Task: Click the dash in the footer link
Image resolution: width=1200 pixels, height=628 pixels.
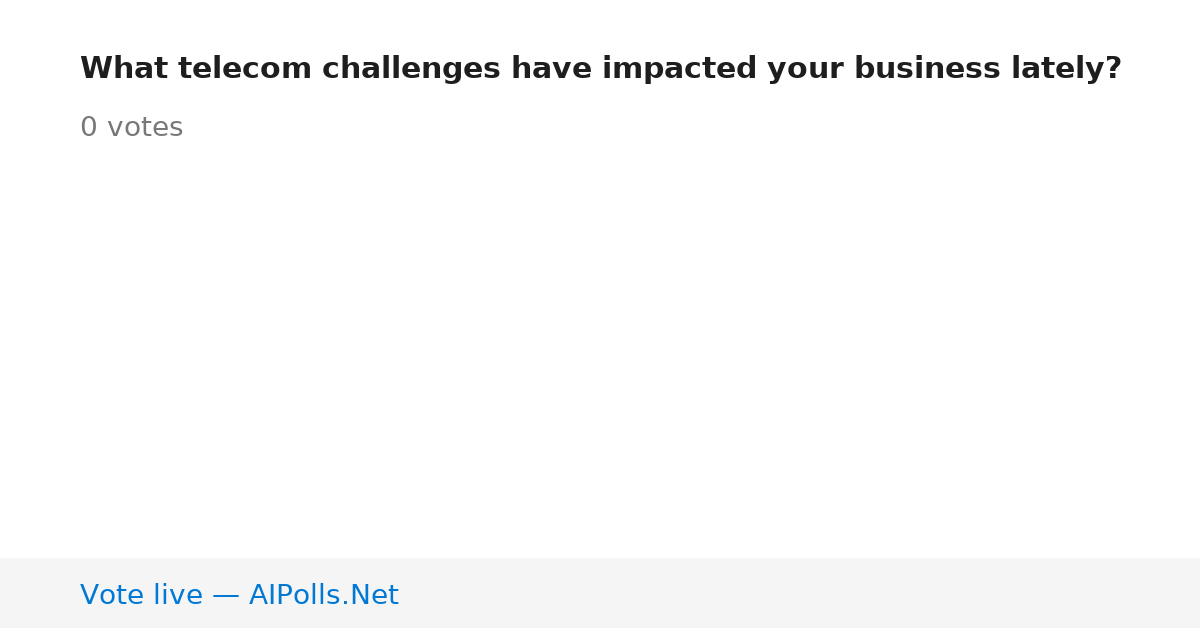Action: pyautogui.click(x=226, y=596)
